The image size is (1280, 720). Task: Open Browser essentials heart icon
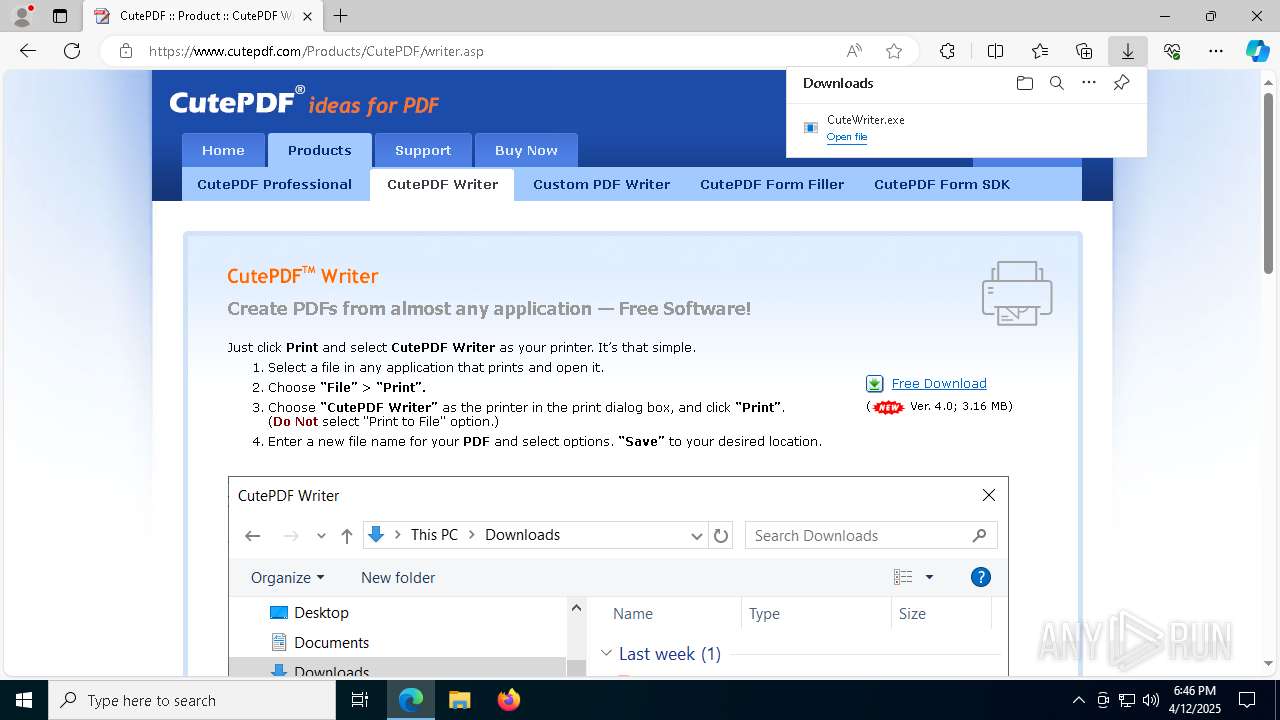(1172, 51)
